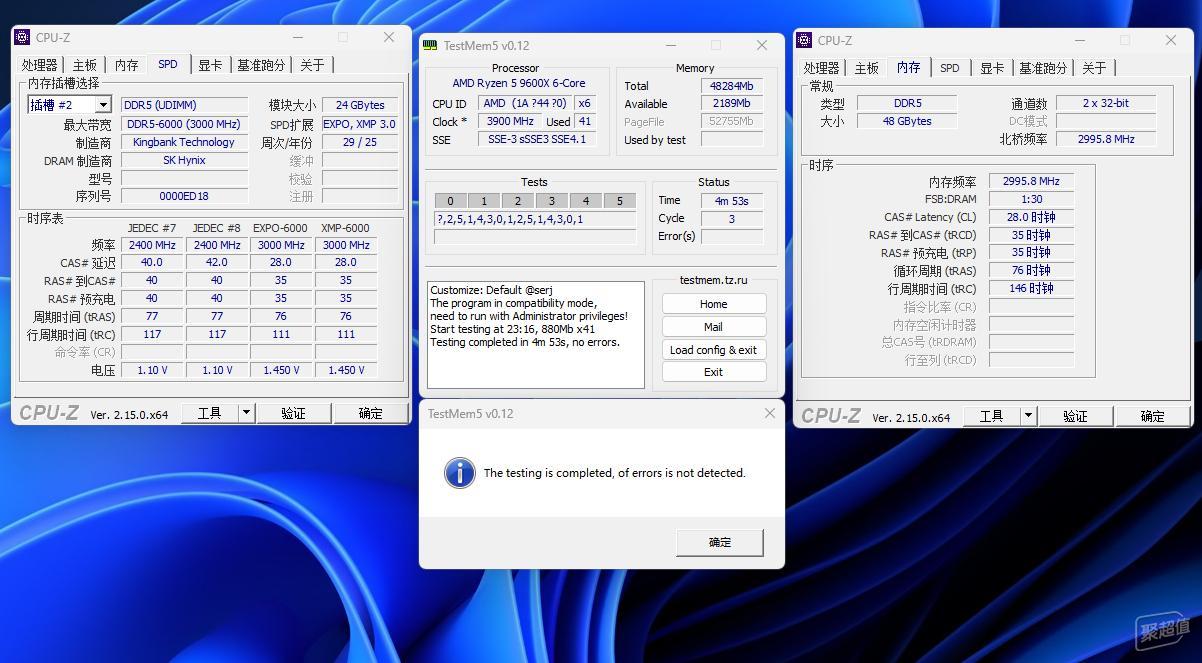
Task: Close the TestMem5 completion dialog
Action: 769,413
